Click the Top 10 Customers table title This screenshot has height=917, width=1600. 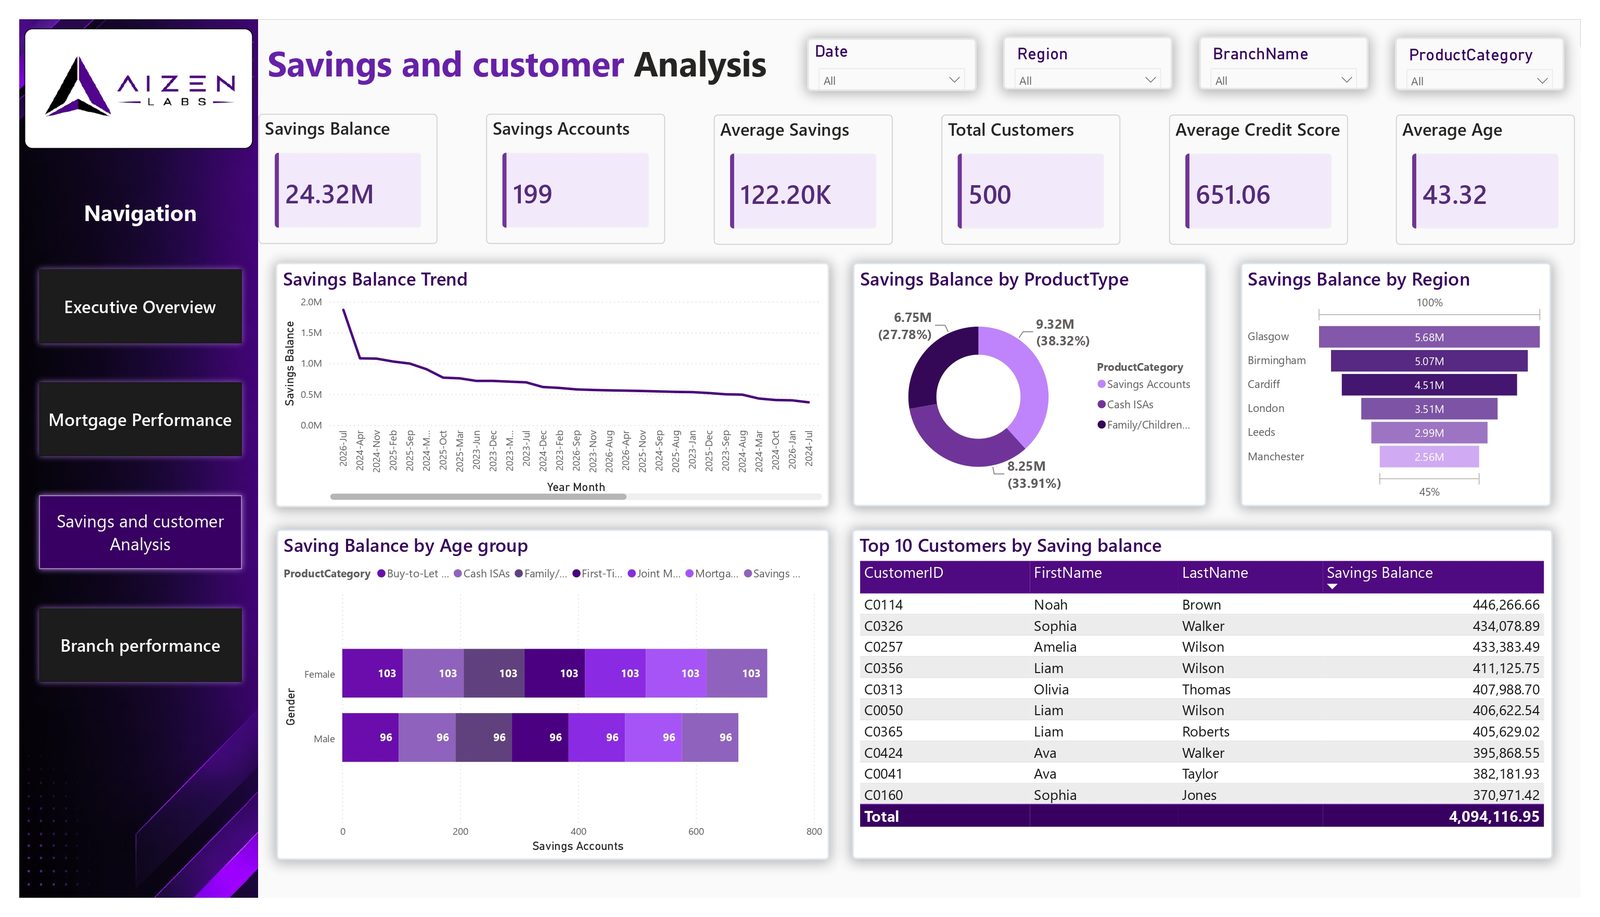click(x=1010, y=546)
